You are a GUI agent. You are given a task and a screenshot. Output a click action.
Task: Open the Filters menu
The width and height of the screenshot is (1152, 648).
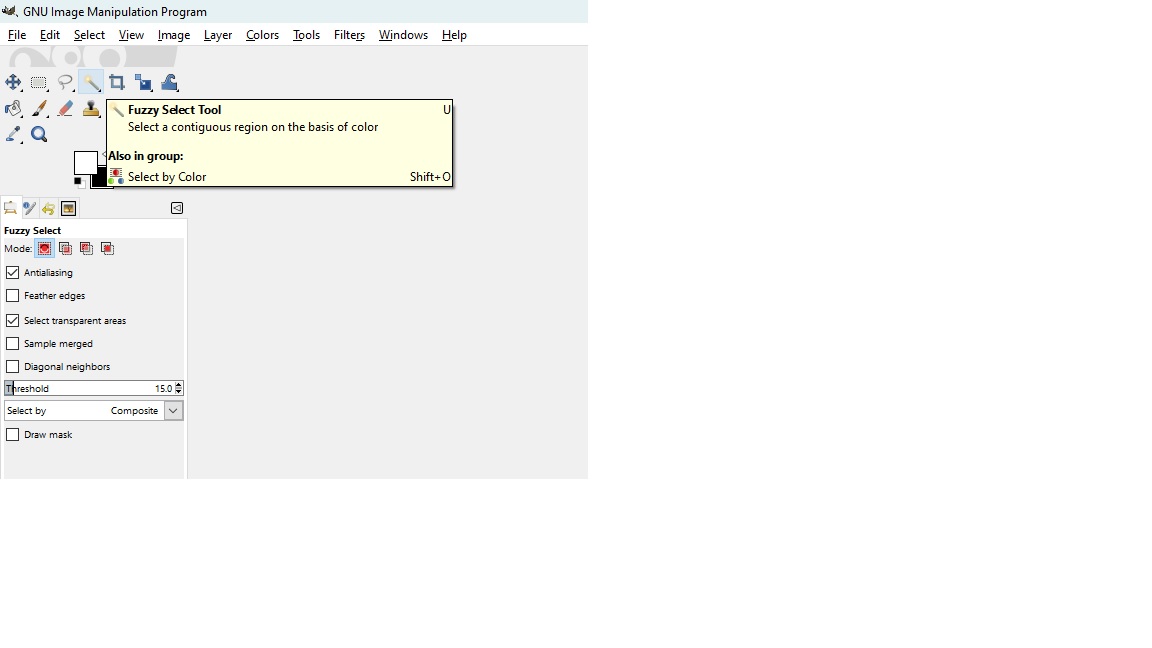(349, 35)
